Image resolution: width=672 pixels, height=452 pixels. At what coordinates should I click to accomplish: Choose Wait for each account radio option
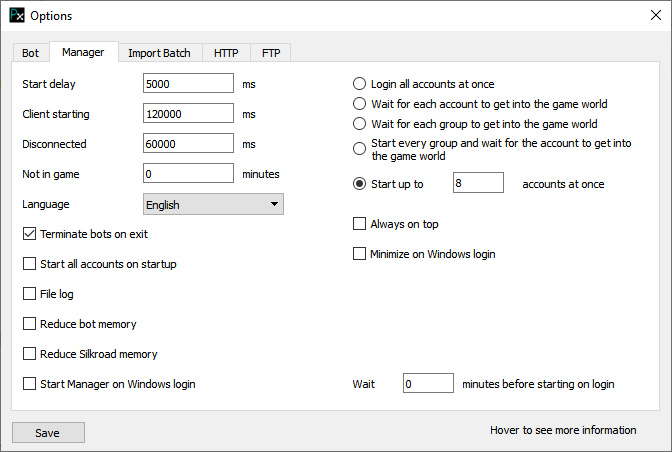[x=360, y=104]
